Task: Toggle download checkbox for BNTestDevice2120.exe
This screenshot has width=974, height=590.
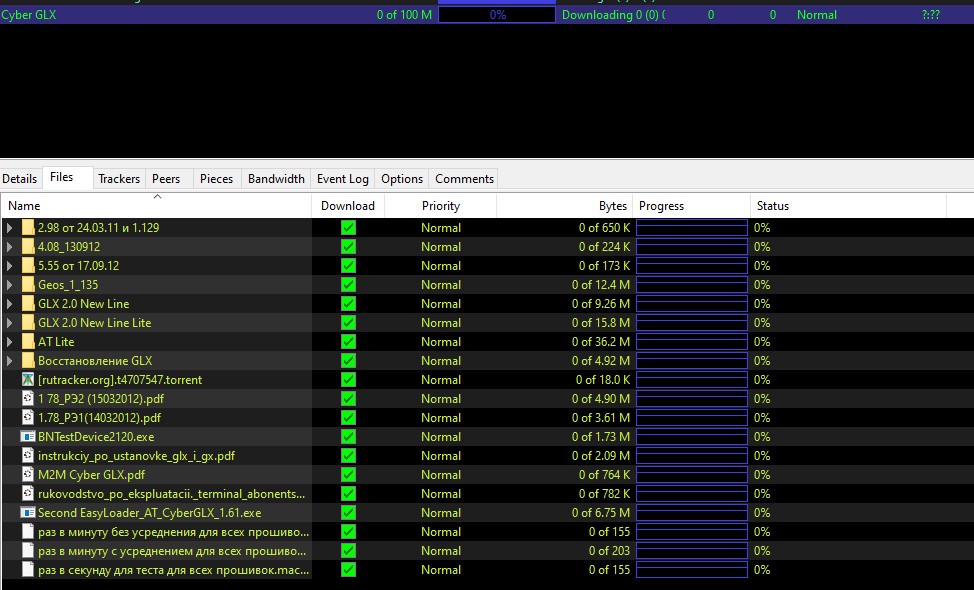Action: (x=348, y=437)
